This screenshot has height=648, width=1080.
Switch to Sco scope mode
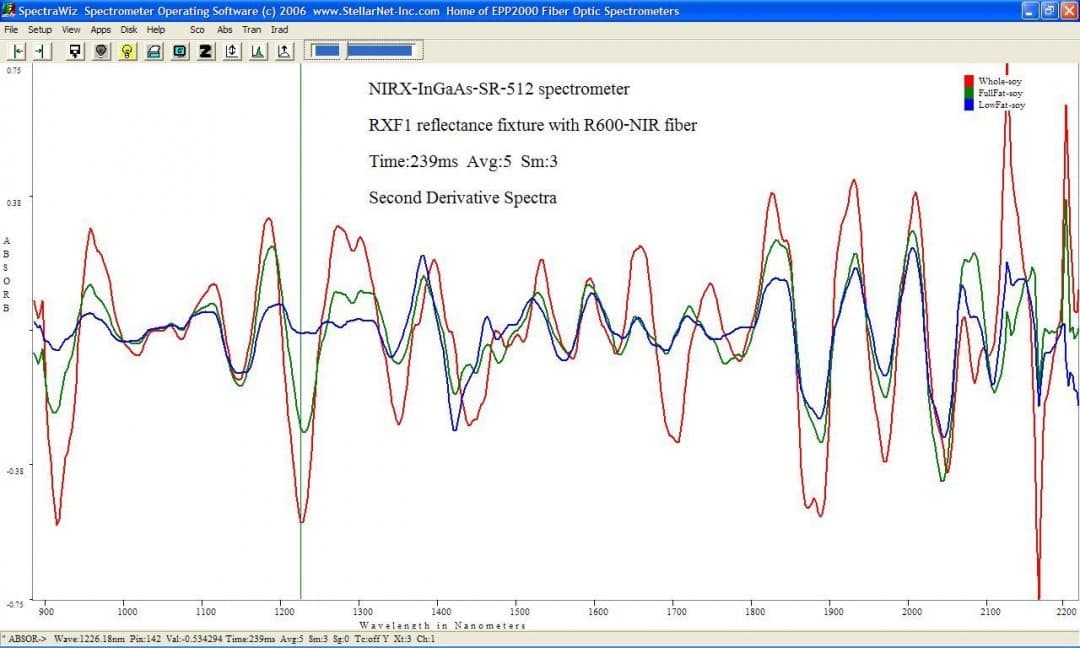(x=197, y=30)
